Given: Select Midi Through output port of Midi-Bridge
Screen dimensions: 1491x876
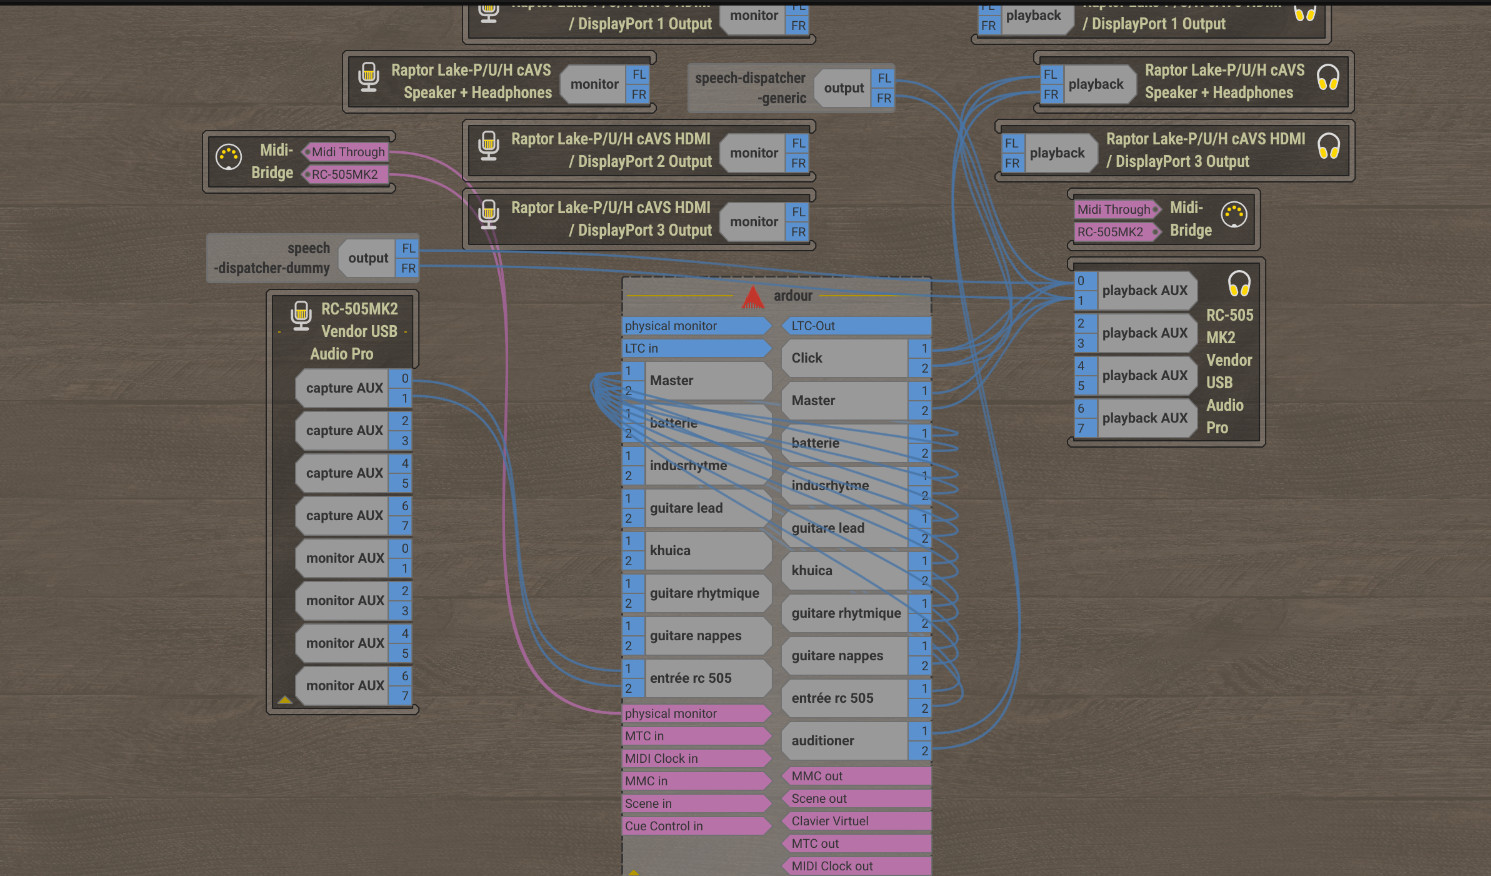Looking at the screenshot, I should click(346, 152).
